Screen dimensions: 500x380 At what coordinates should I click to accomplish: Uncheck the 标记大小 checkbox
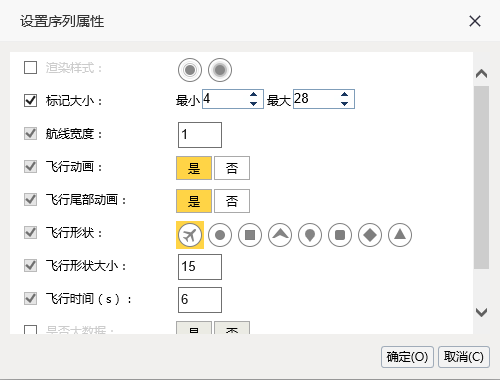tap(30, 100)
